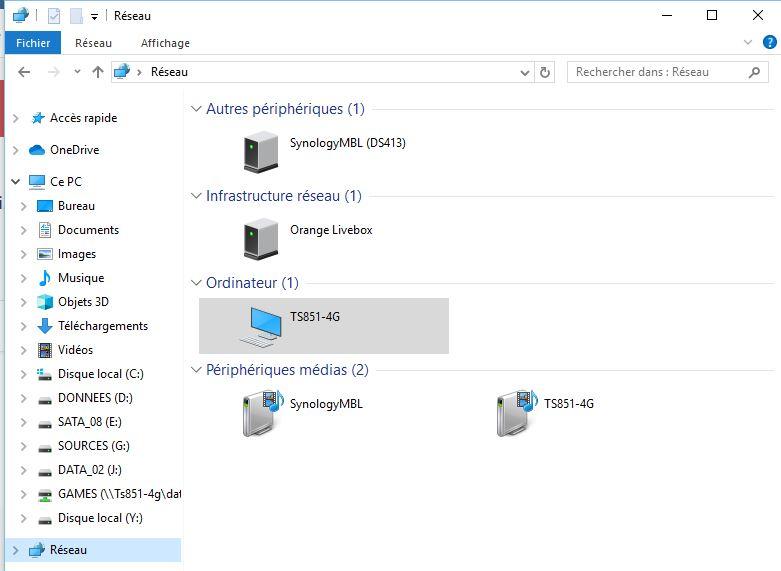Image resolution: width=781 pixels, height=571 pixels.
Task: Click the Objets 3D cube icon
Action: click(45, 302)
